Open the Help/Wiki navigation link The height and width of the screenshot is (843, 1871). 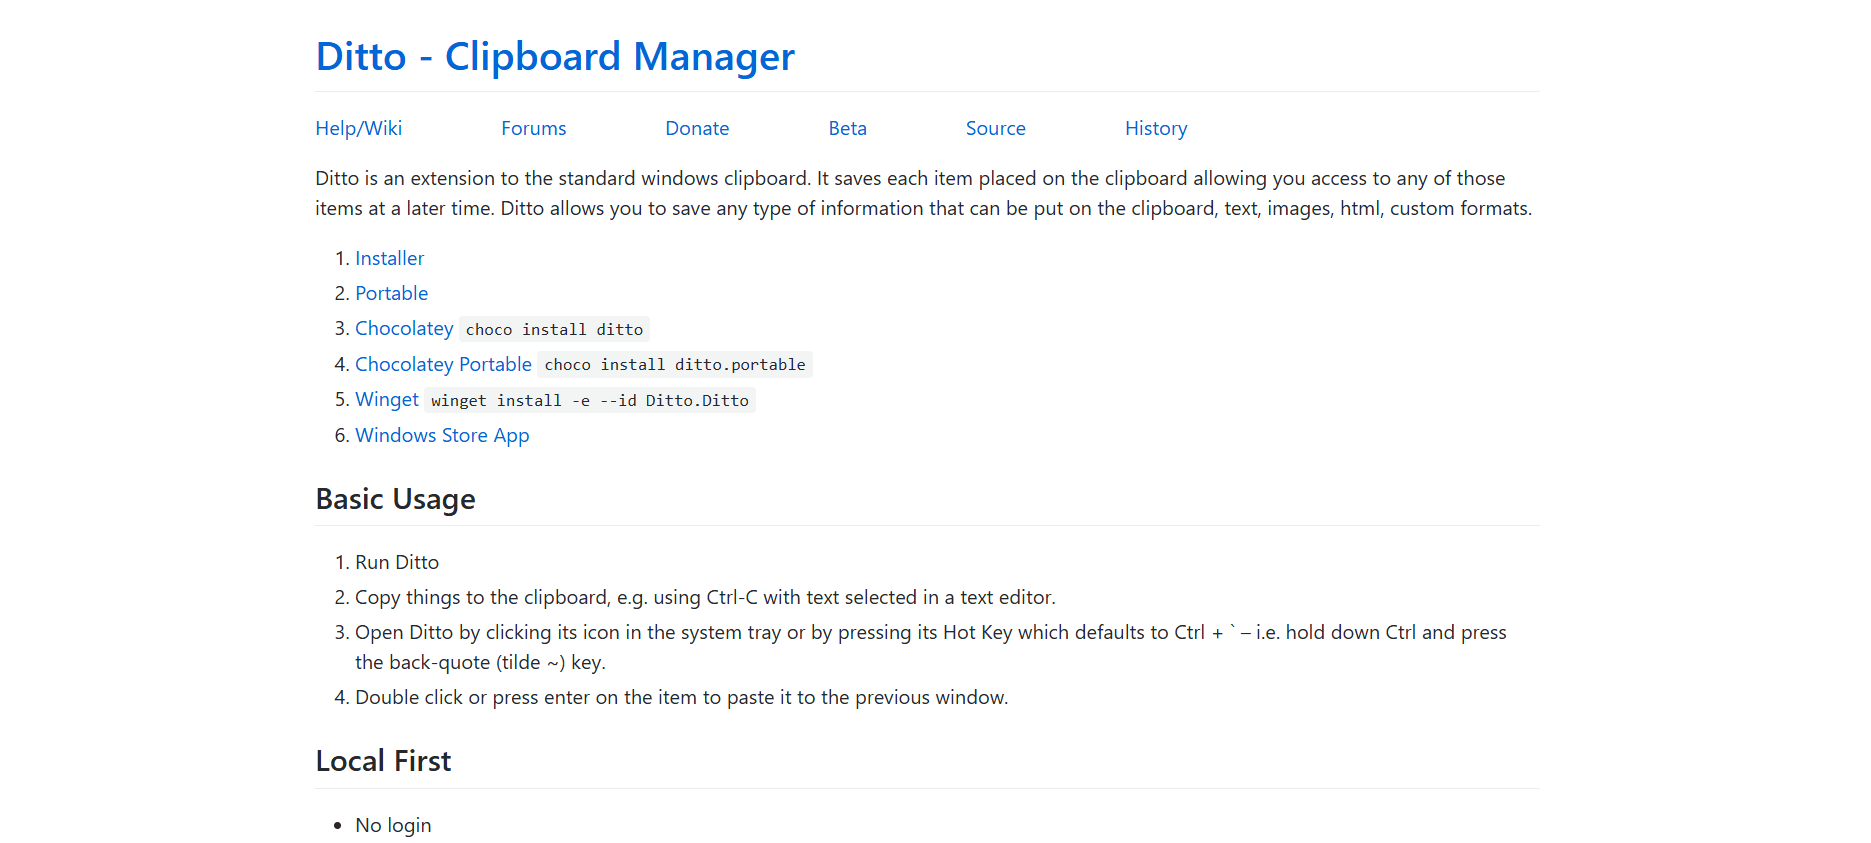coord(358,128)
